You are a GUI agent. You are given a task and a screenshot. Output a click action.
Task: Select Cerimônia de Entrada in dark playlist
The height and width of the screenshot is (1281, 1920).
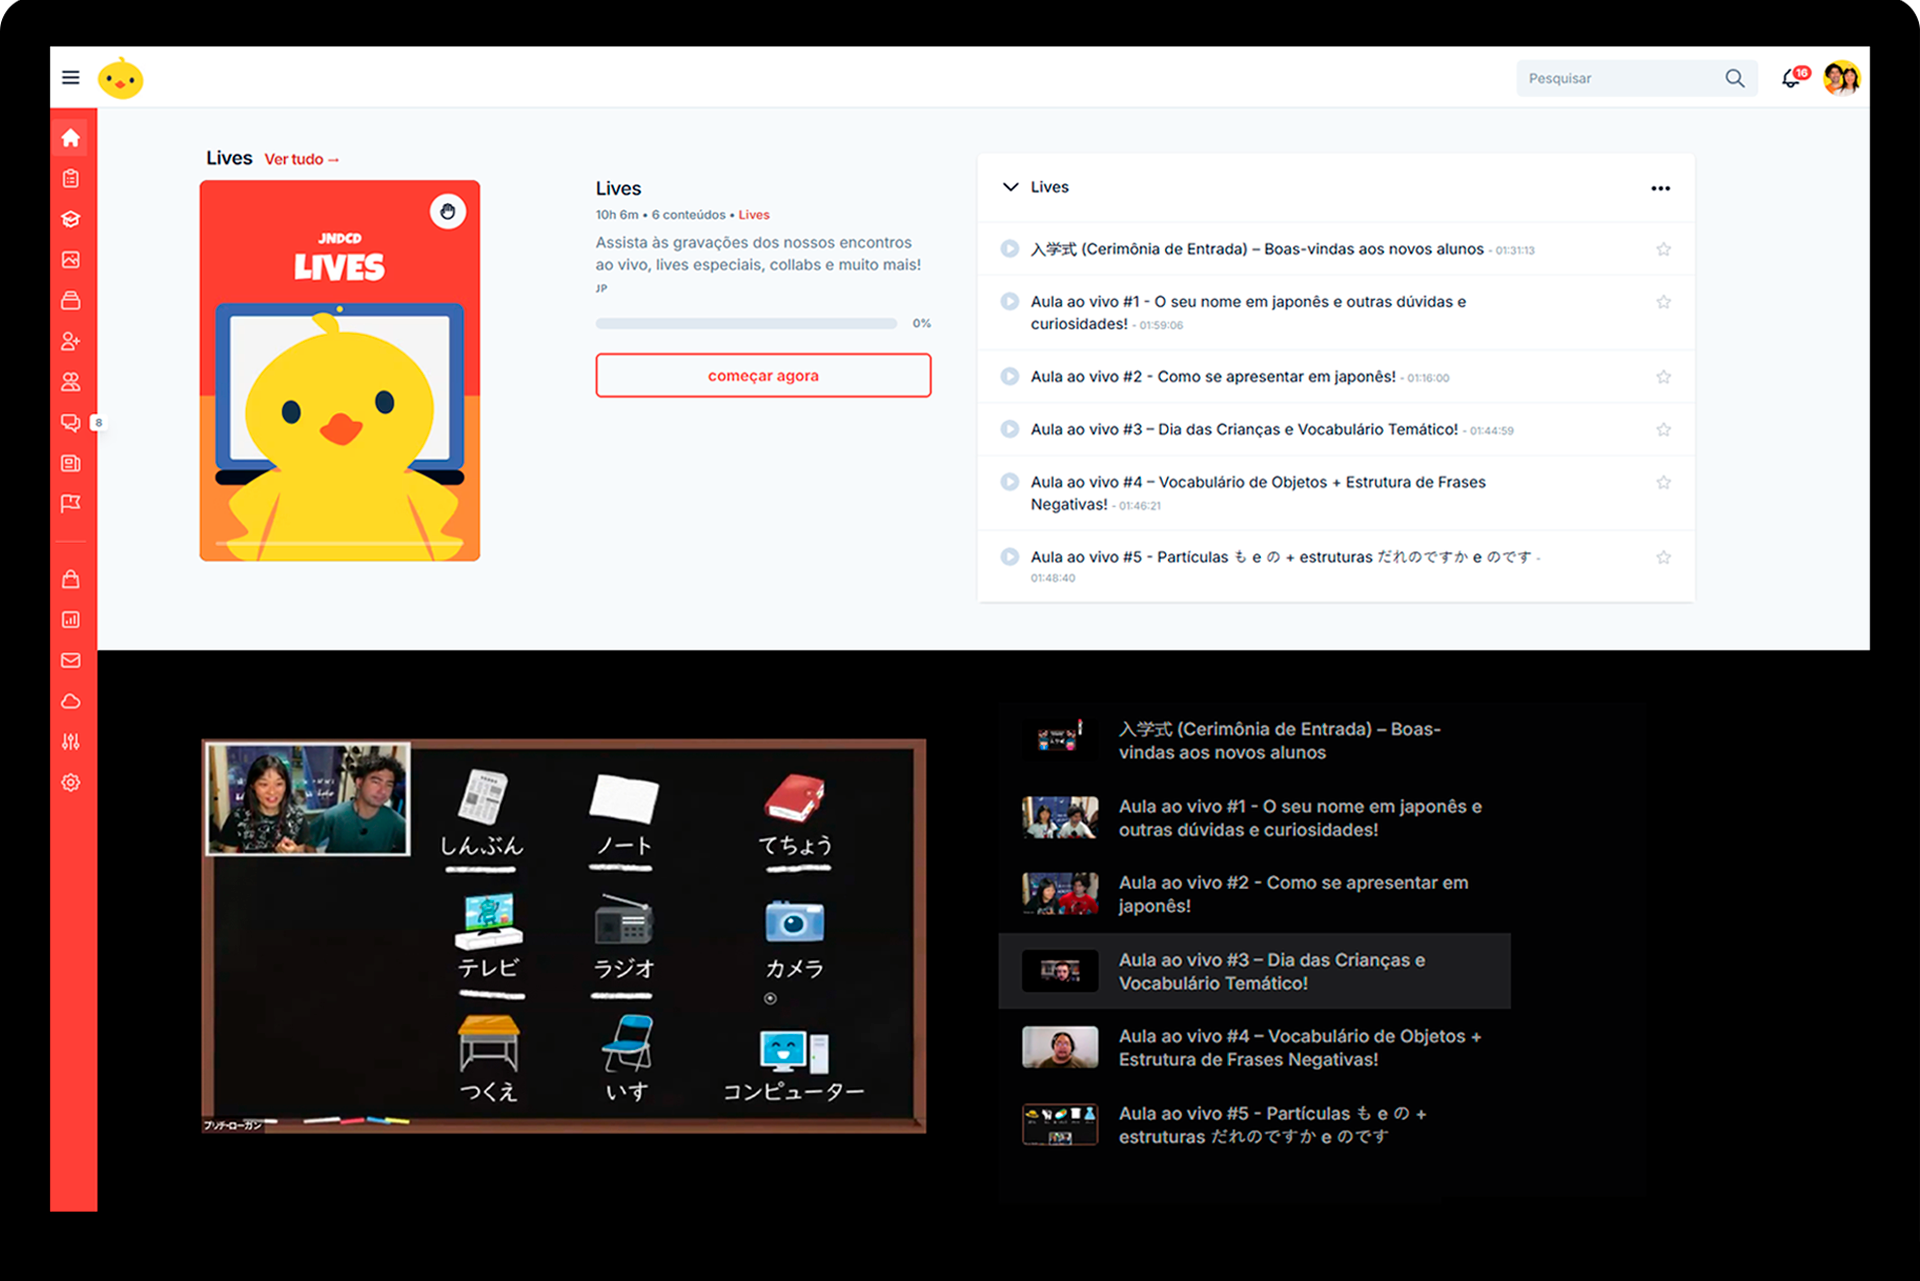point(1254,741)
